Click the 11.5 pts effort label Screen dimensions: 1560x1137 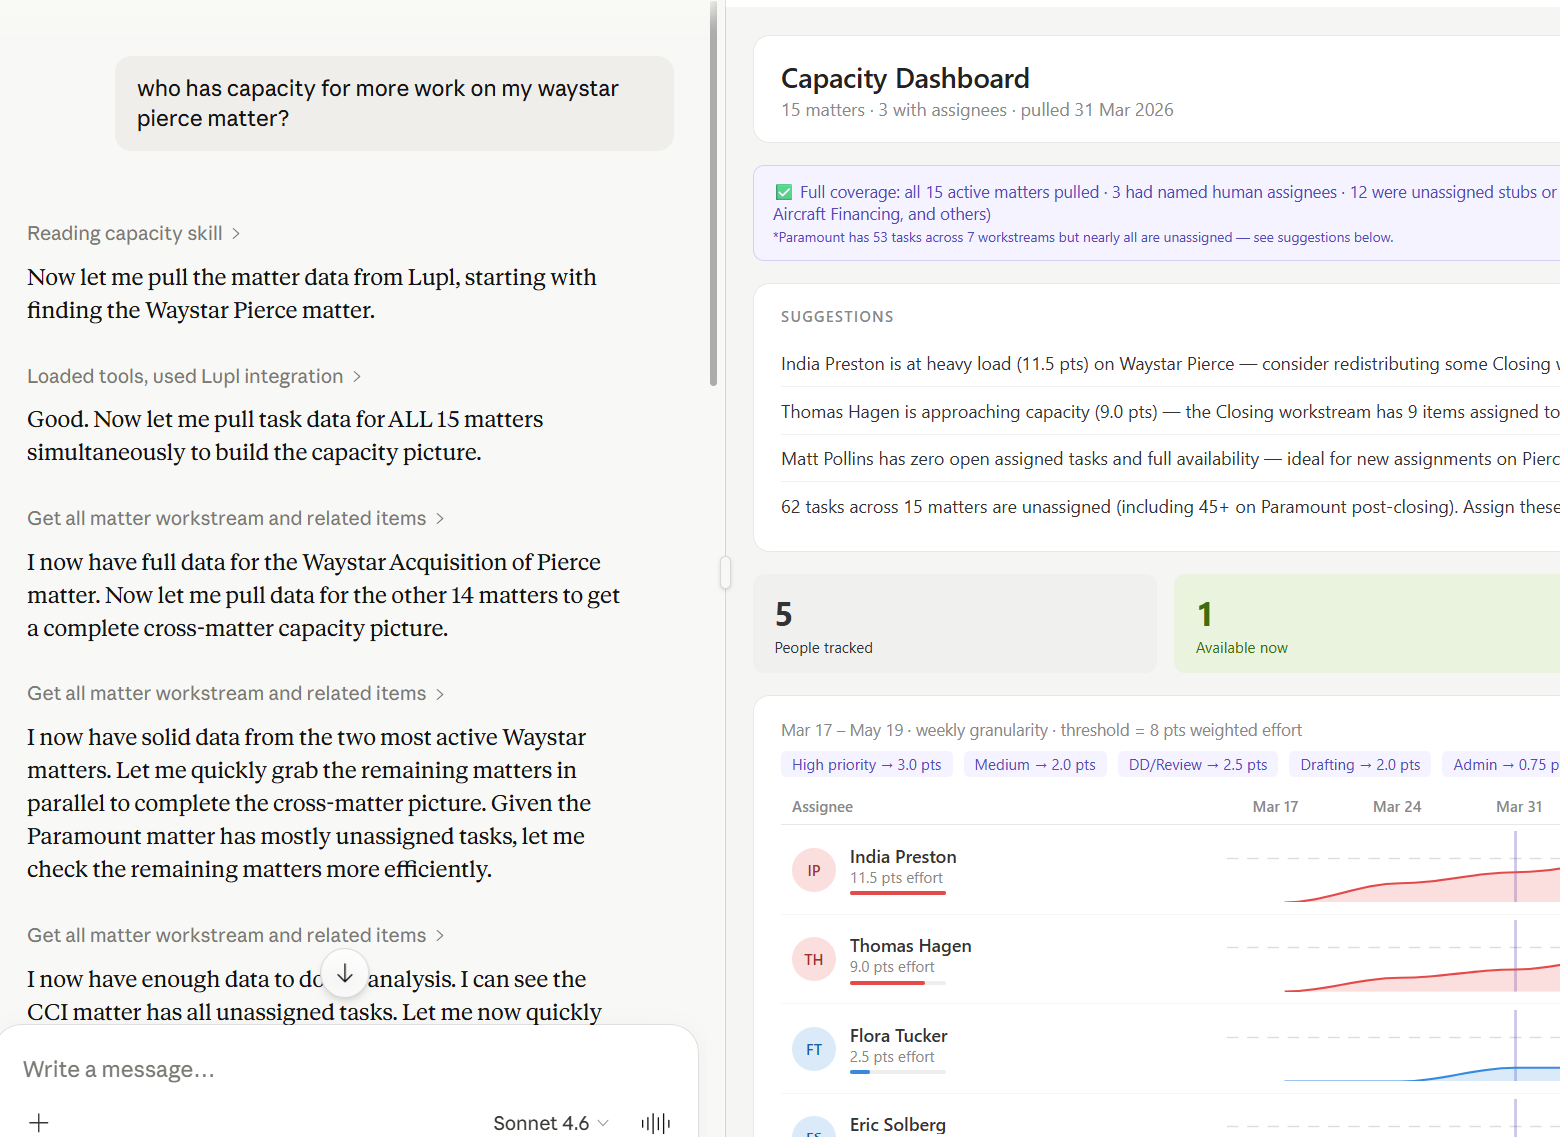tap(896, 878)
